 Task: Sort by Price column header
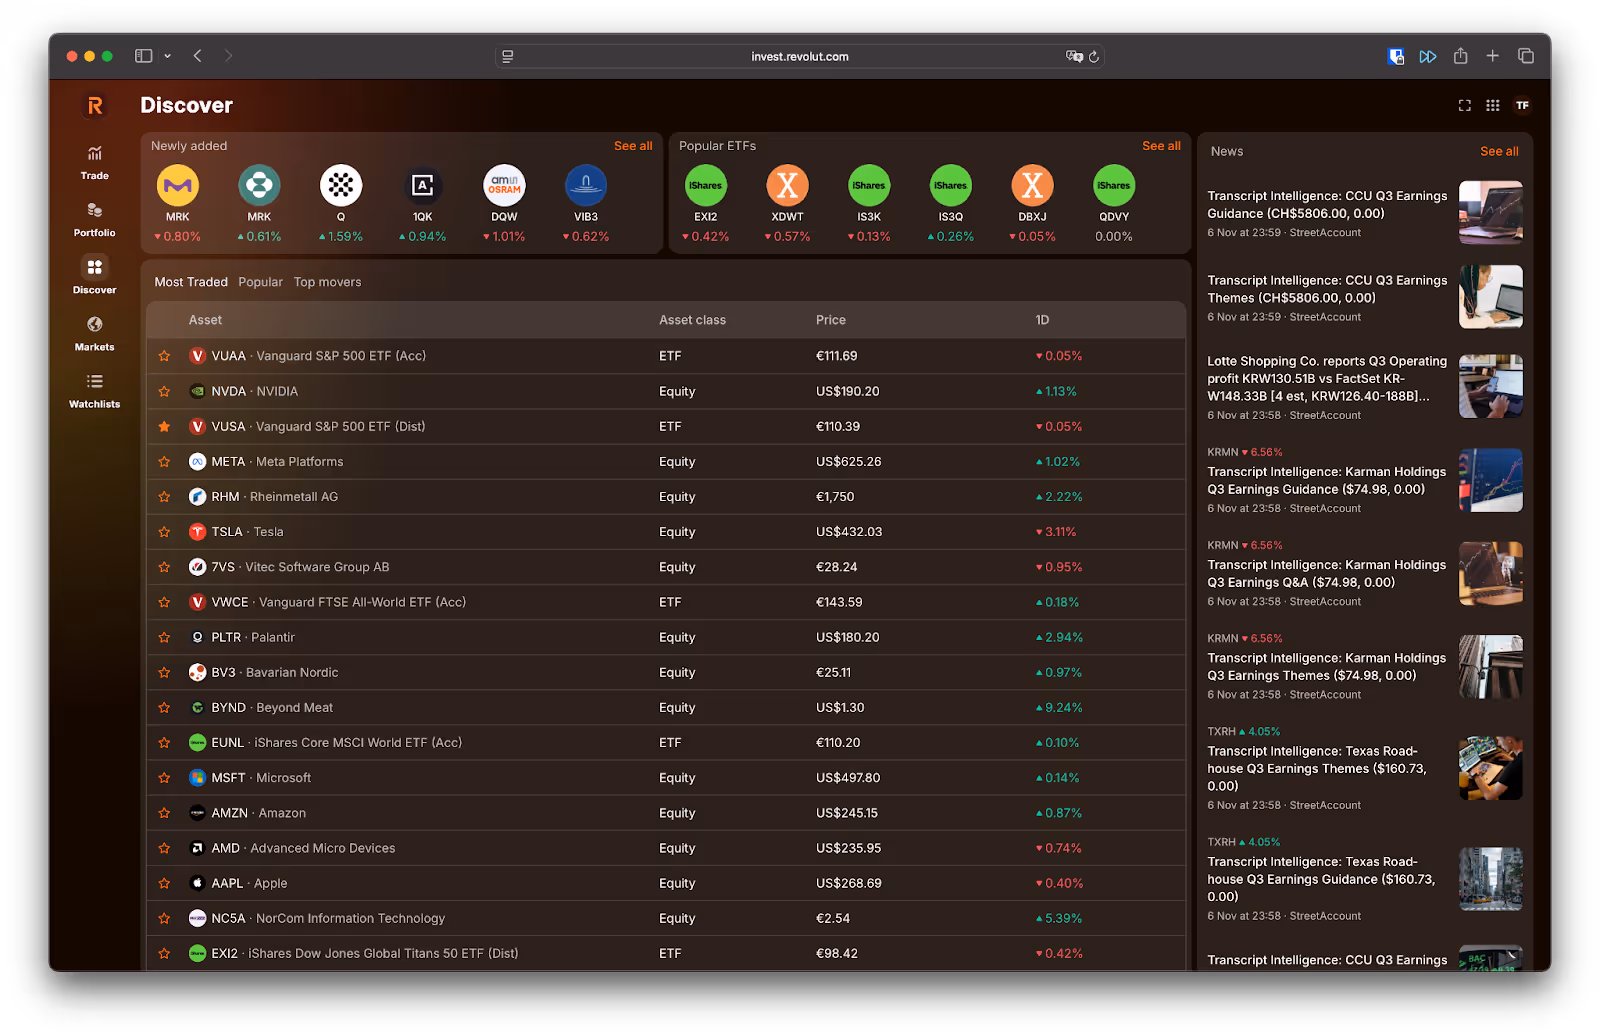(830, 320)
